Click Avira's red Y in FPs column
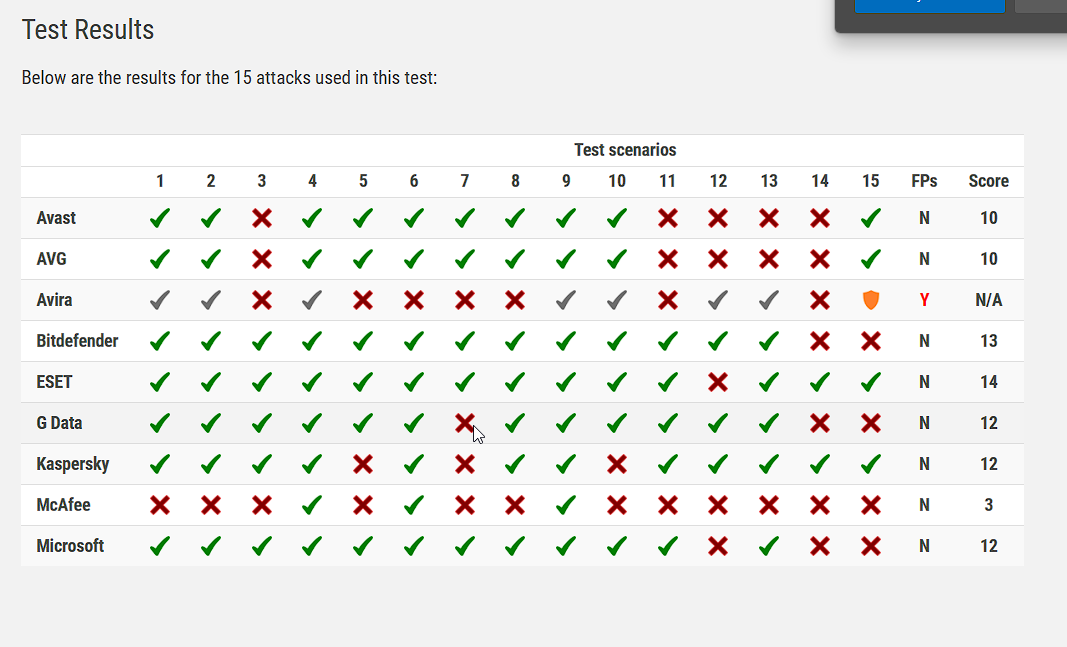The image size is (1067, 647). (x=924, y=300)
